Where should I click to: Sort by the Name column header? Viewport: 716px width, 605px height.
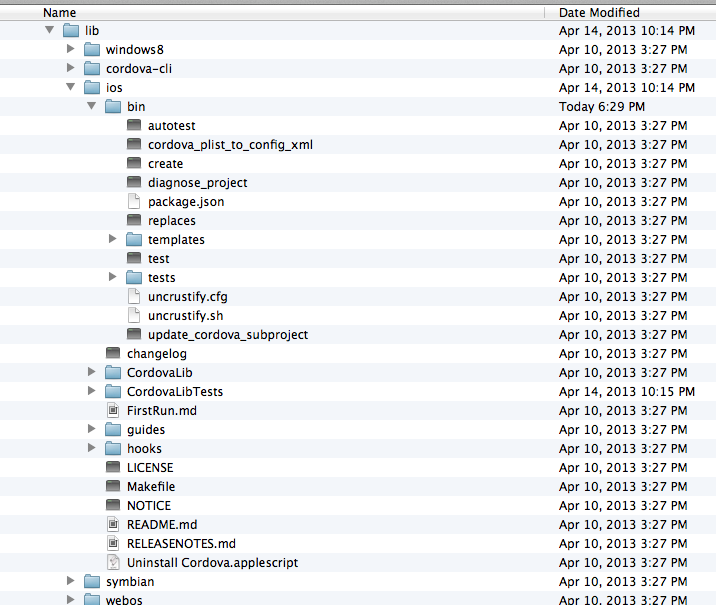(x=59, y=12)
